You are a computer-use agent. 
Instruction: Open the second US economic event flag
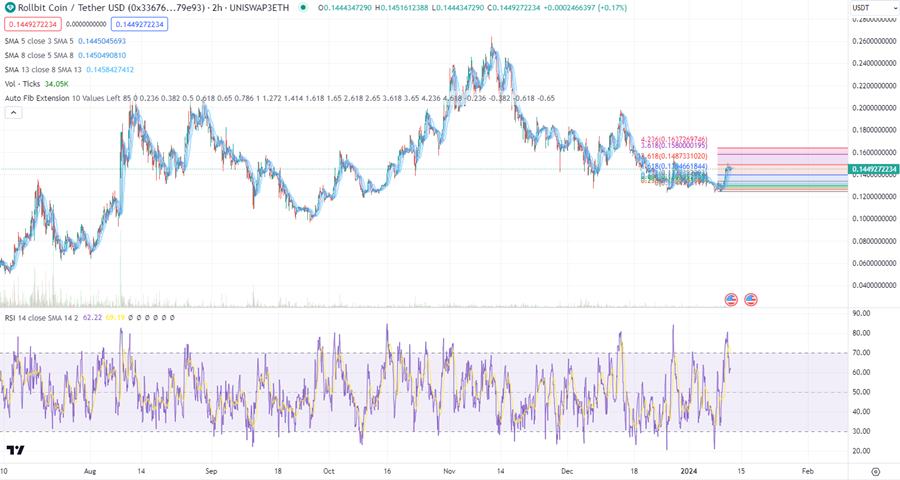[751, 299]
